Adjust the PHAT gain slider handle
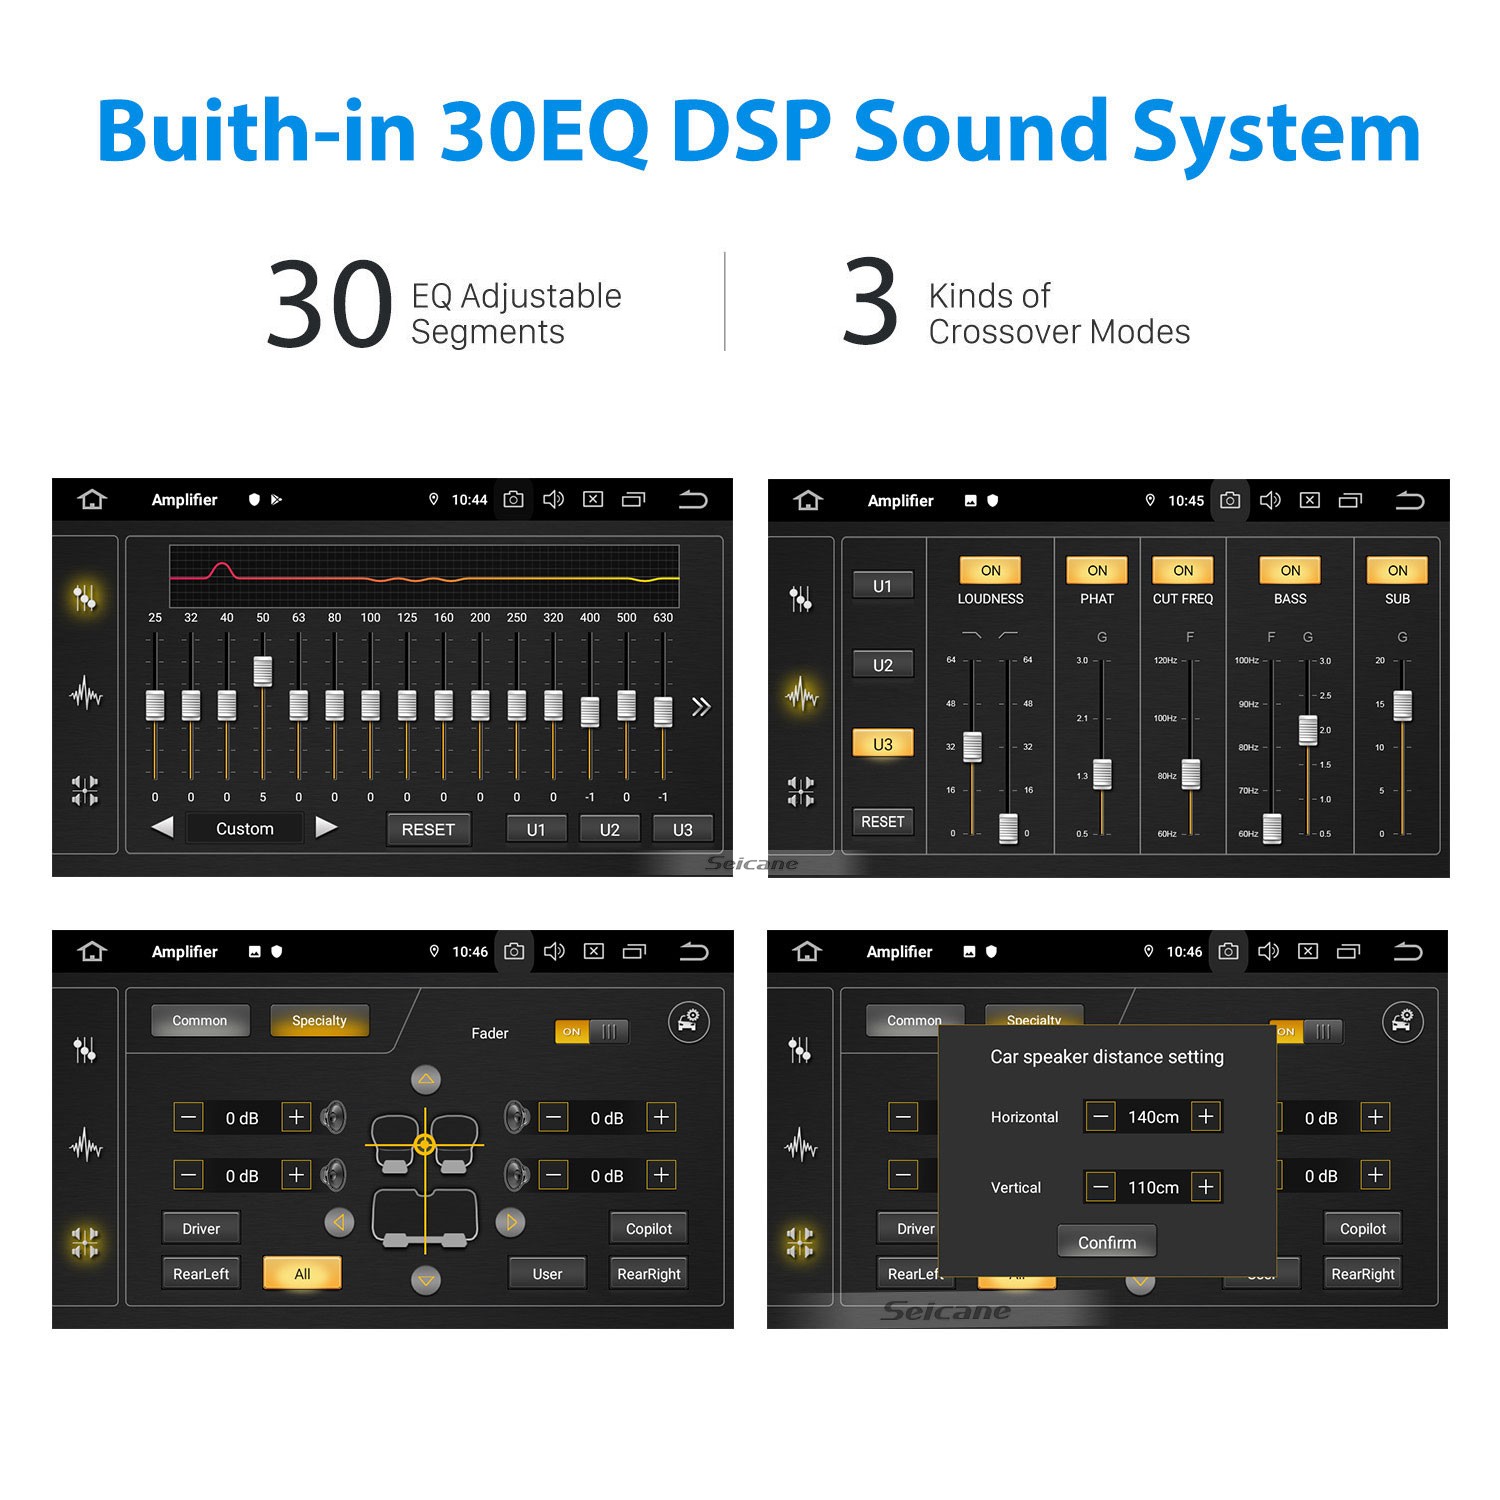 tap(1102, 774)
